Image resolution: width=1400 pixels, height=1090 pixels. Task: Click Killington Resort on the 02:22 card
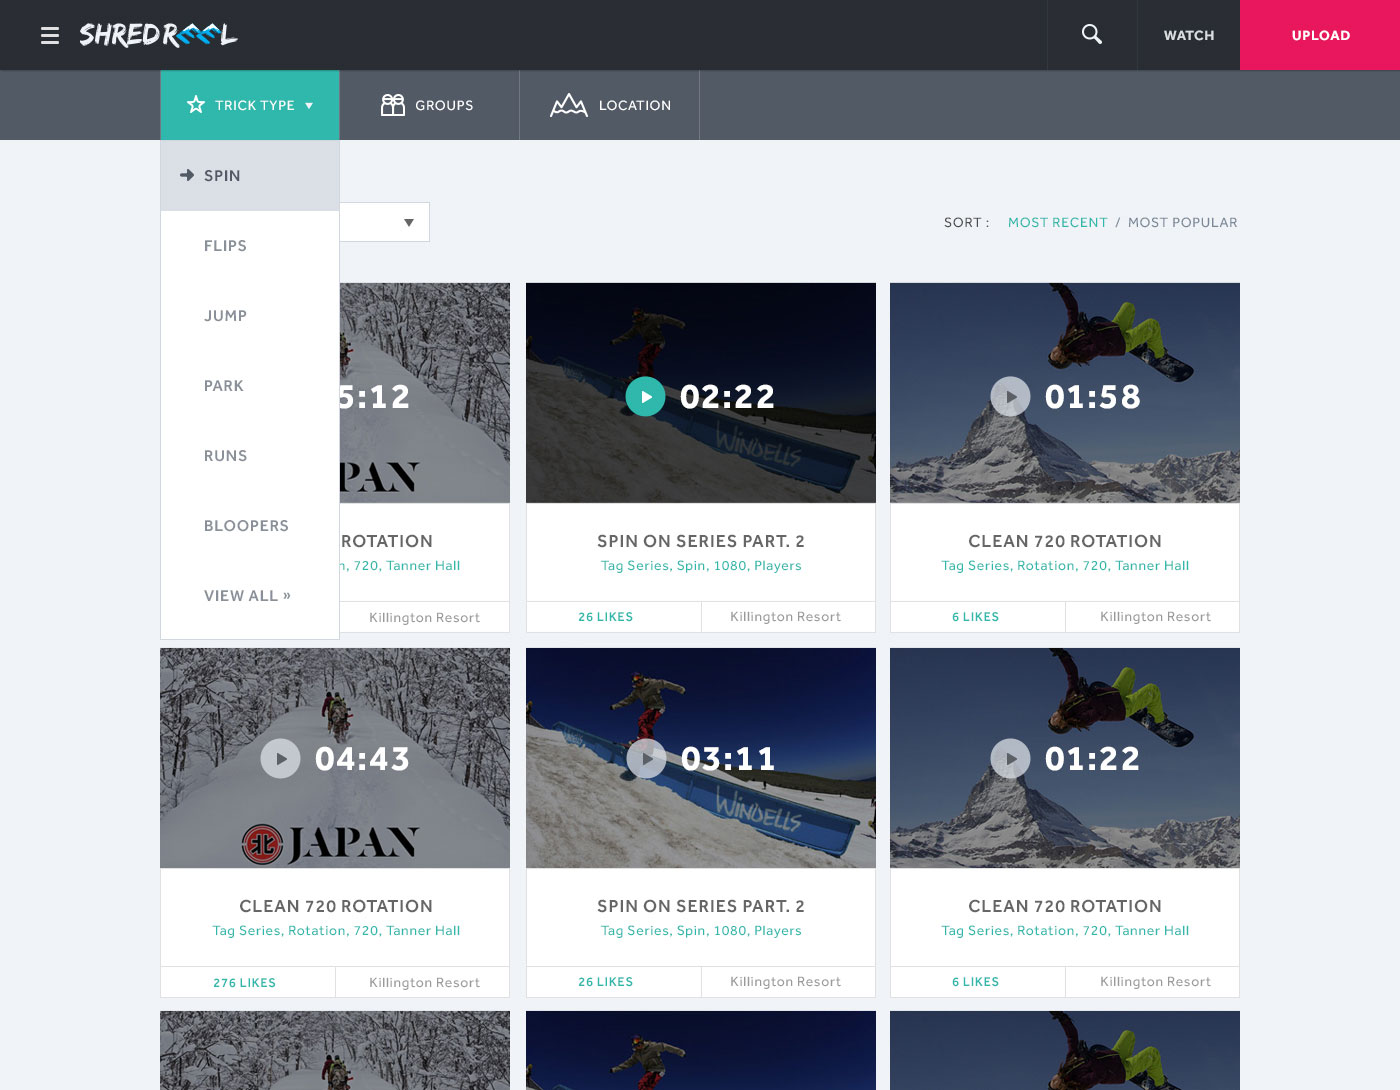coord(786,617)
